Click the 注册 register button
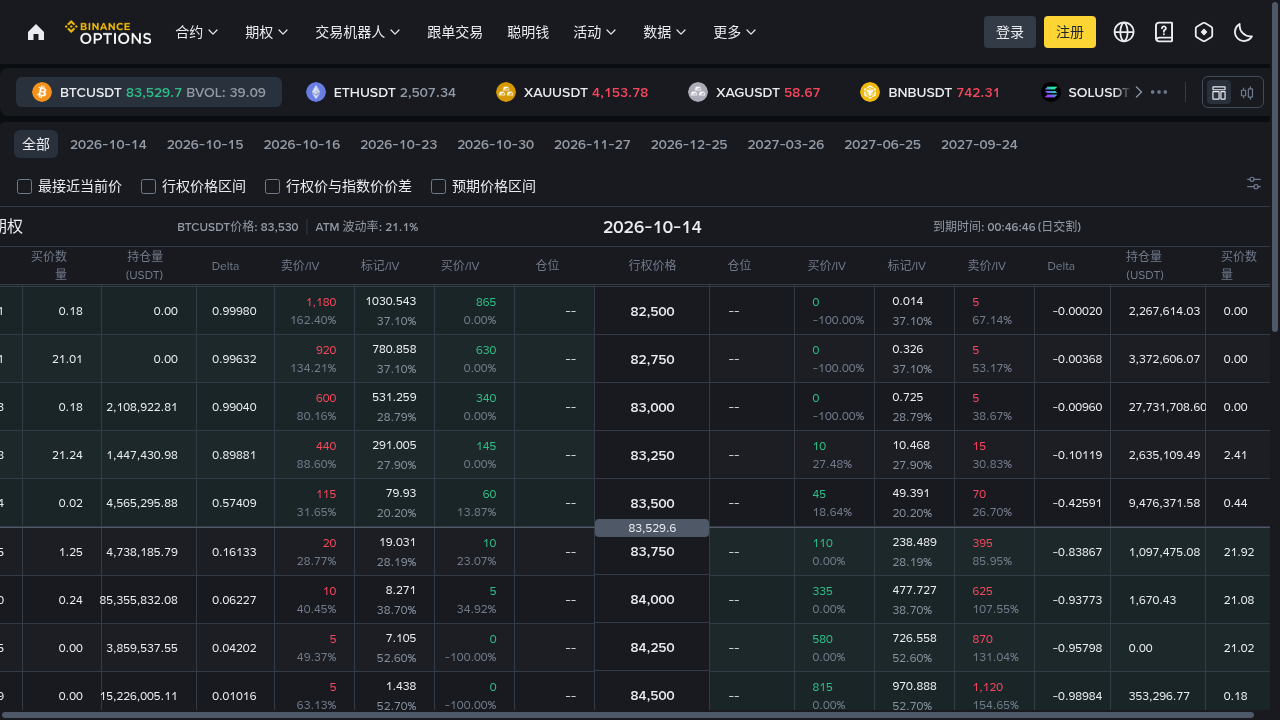 click(x=1070, y=32)
